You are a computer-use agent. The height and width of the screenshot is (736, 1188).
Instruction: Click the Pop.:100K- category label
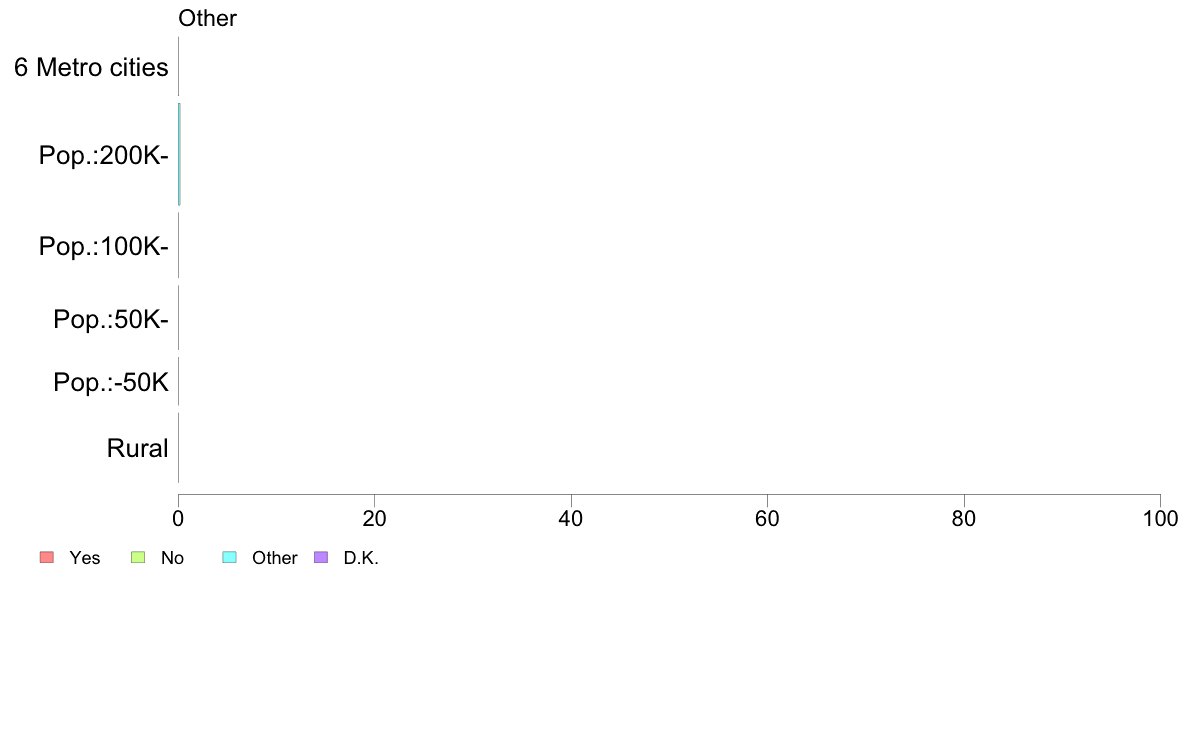tap(104, 246)
